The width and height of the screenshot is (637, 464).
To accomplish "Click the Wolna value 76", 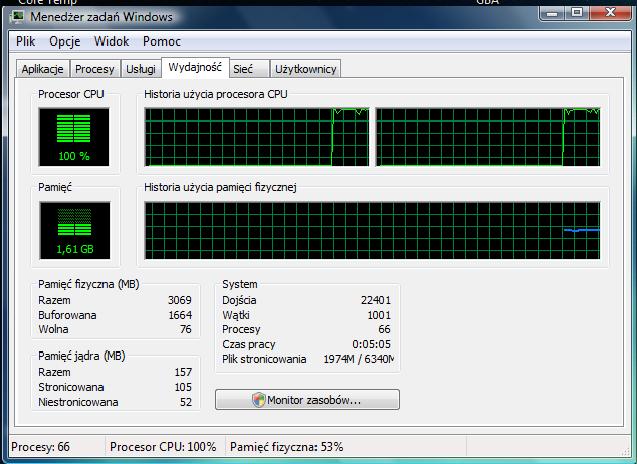I will point(185,329).
